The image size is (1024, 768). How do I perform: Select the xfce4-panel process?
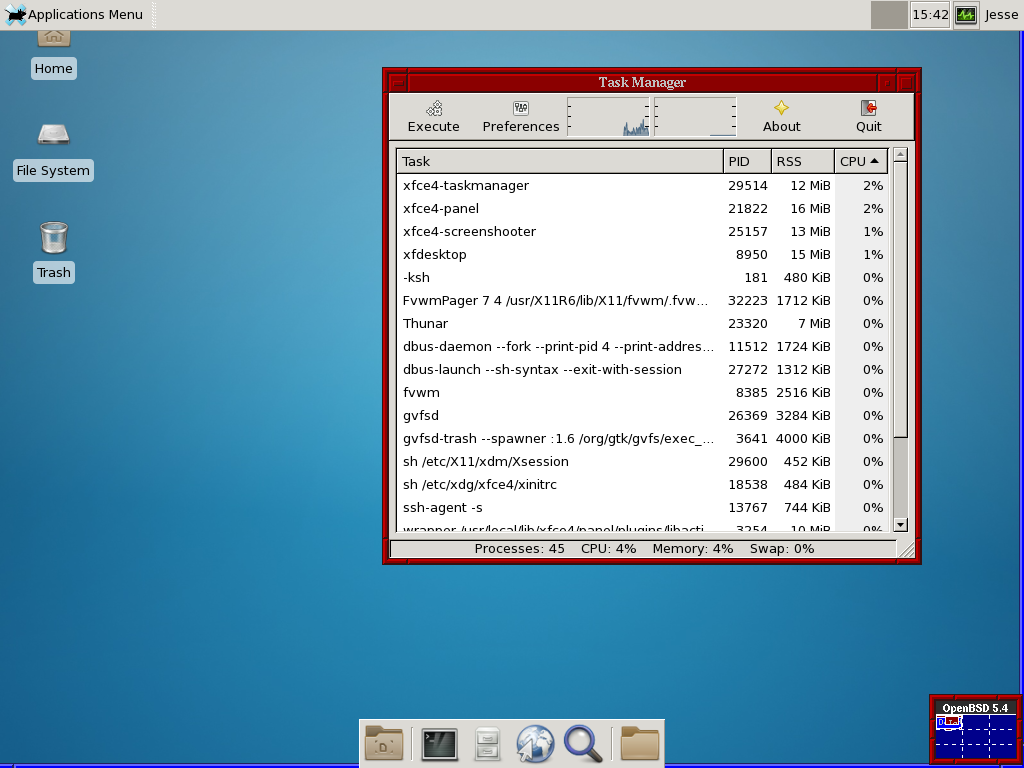point(642,208)
